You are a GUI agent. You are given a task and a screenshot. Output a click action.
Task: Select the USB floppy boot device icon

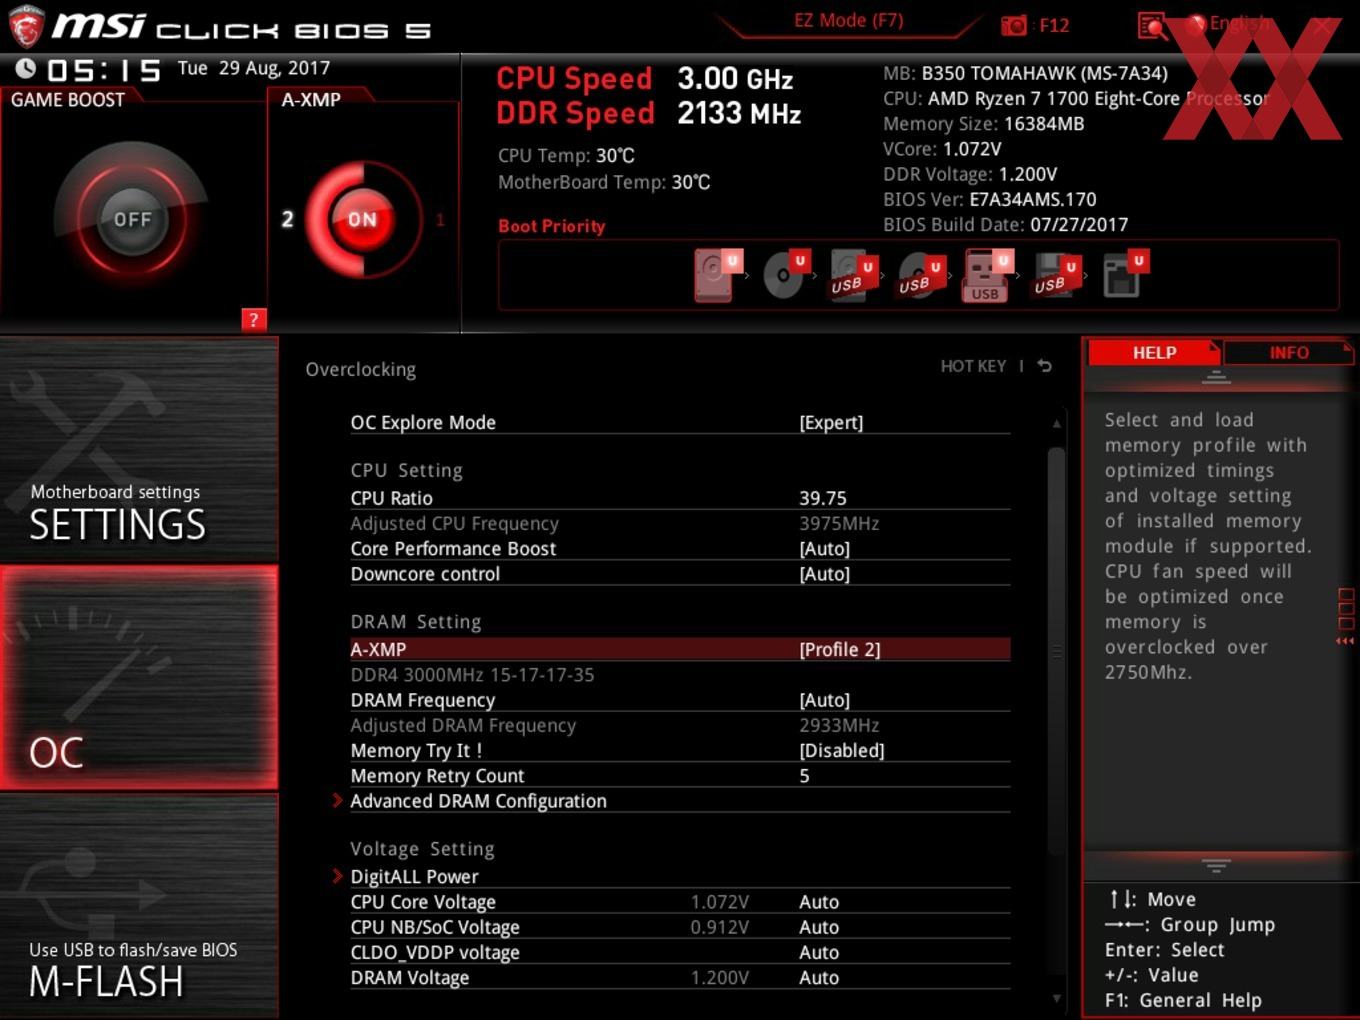[1055, 275]
